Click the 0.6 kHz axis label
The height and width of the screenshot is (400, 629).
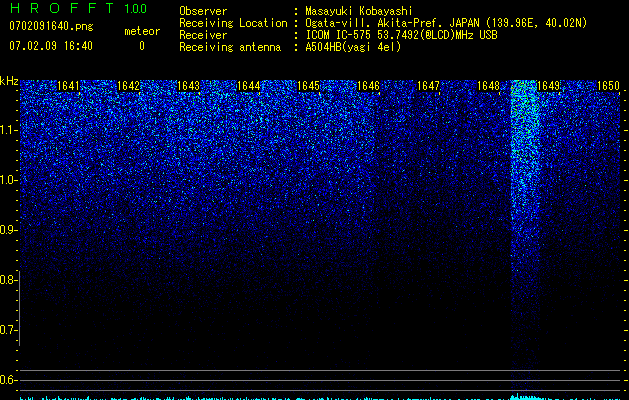click(x=8, y=380)
